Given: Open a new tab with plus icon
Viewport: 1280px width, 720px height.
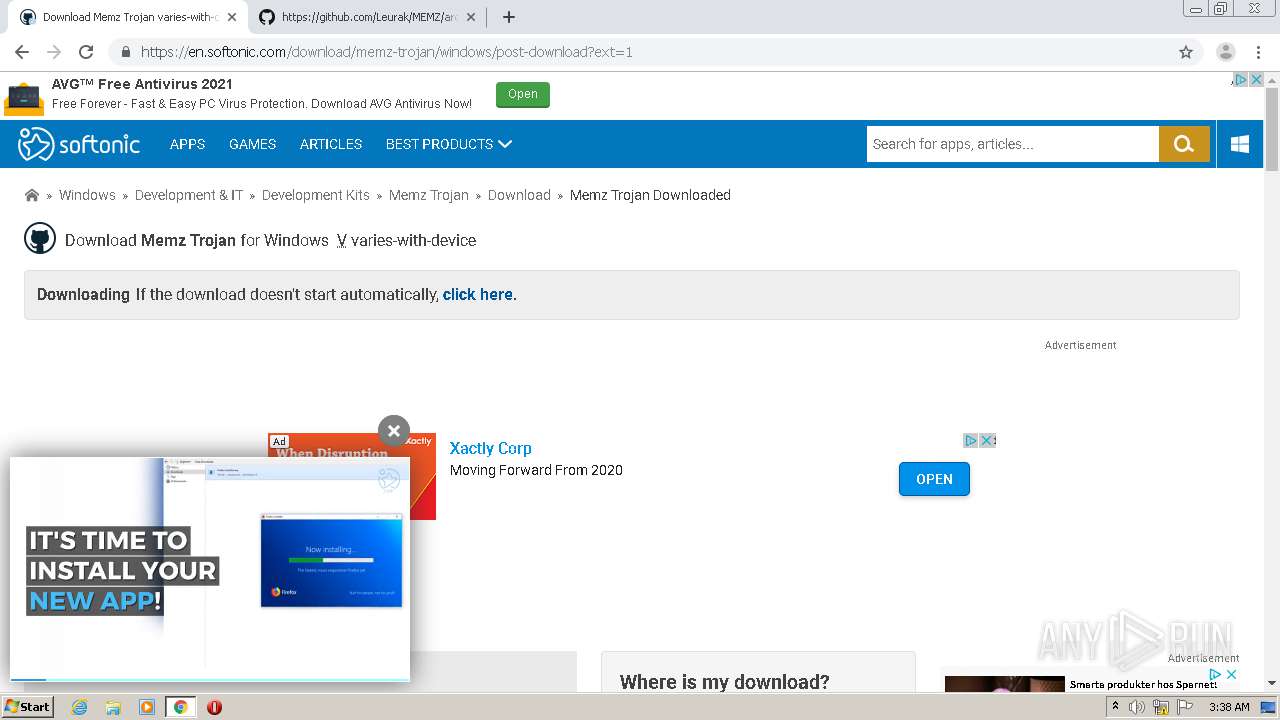Looking at the screenshot, I should [509, 17].
